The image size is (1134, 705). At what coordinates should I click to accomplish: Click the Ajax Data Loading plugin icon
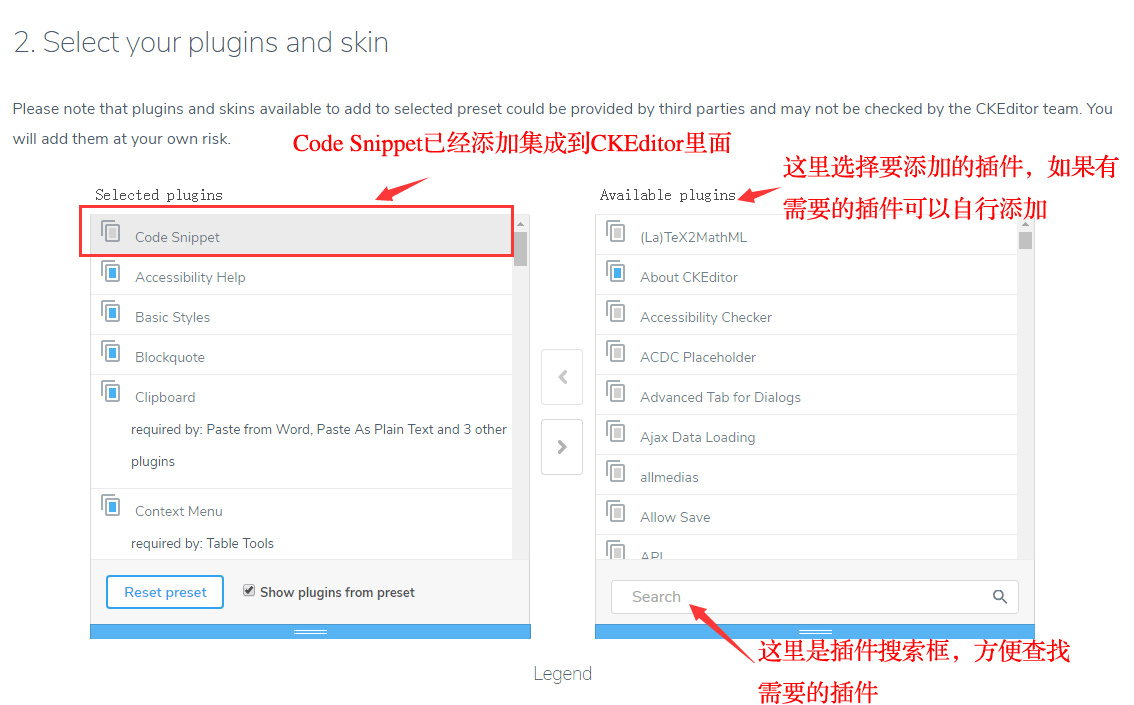tap(615, 432)
